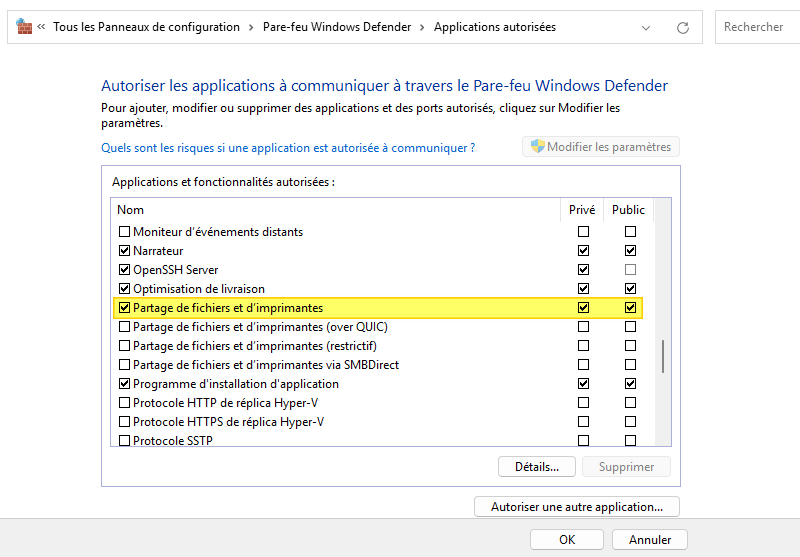Click the back chevrons in the address bar
The width and height of the screenshot is (800, 557).
click(42, 28)
